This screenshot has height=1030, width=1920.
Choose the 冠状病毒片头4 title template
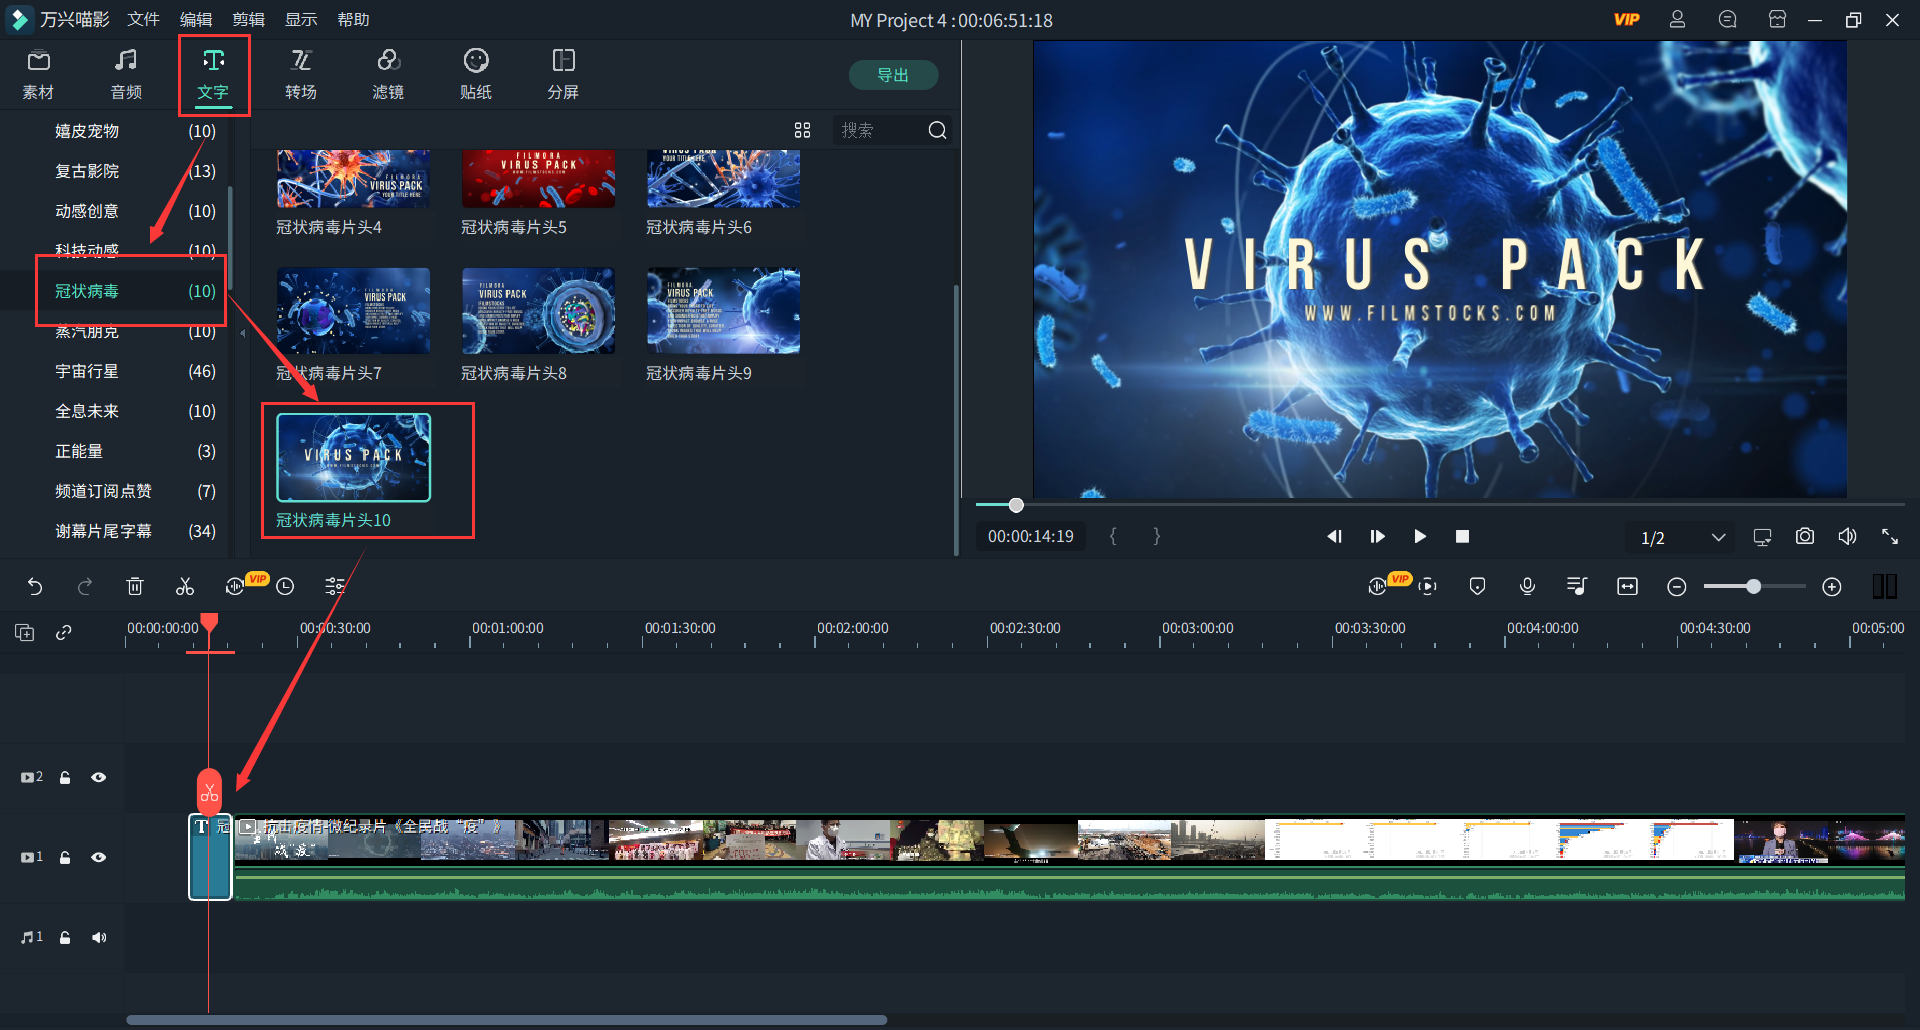[x=353, y=179]
